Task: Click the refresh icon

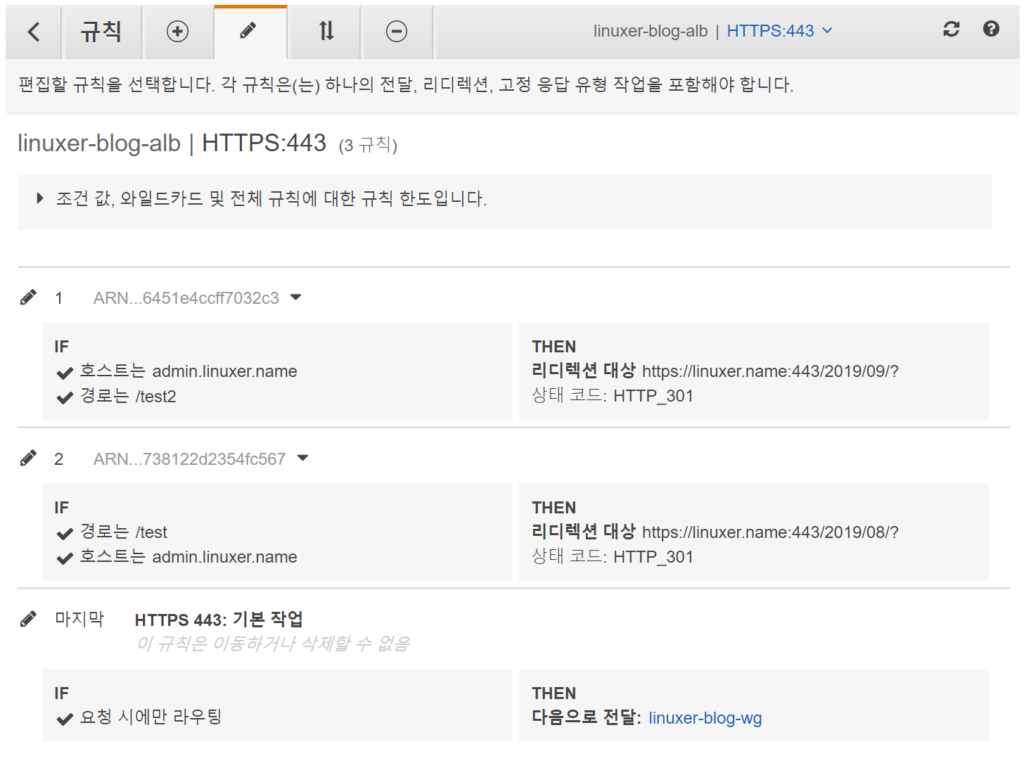Action: coord(951,30)
